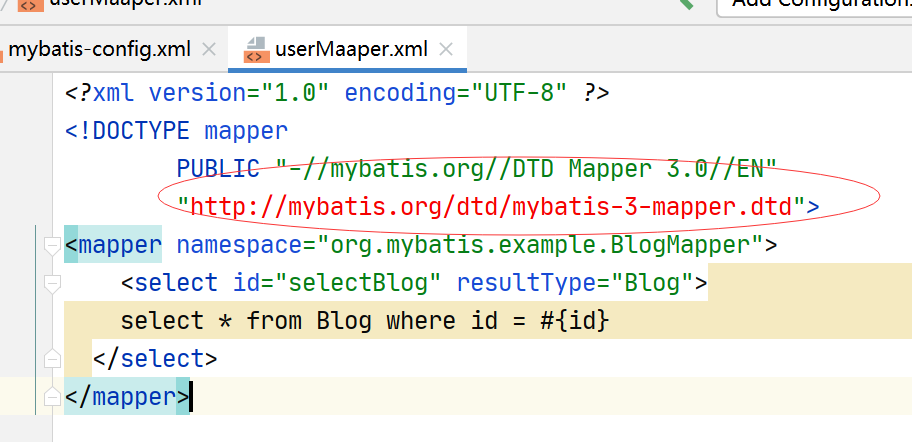Click the #{id} parameter placeholder
This screenshot has height=442, width=912.
575,321
